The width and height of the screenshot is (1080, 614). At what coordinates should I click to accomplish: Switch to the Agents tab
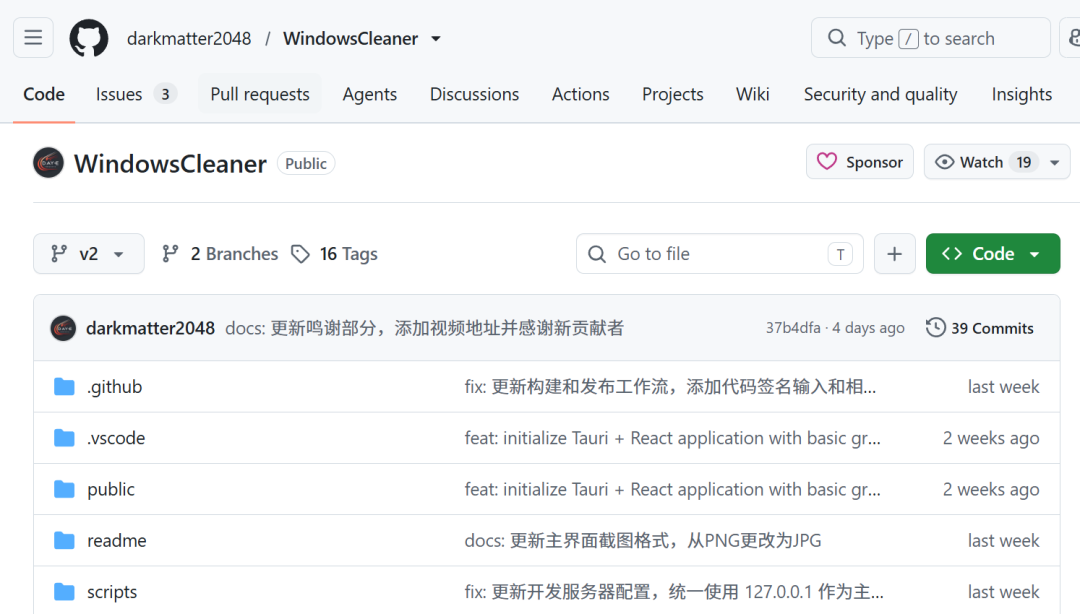(370, 94)
